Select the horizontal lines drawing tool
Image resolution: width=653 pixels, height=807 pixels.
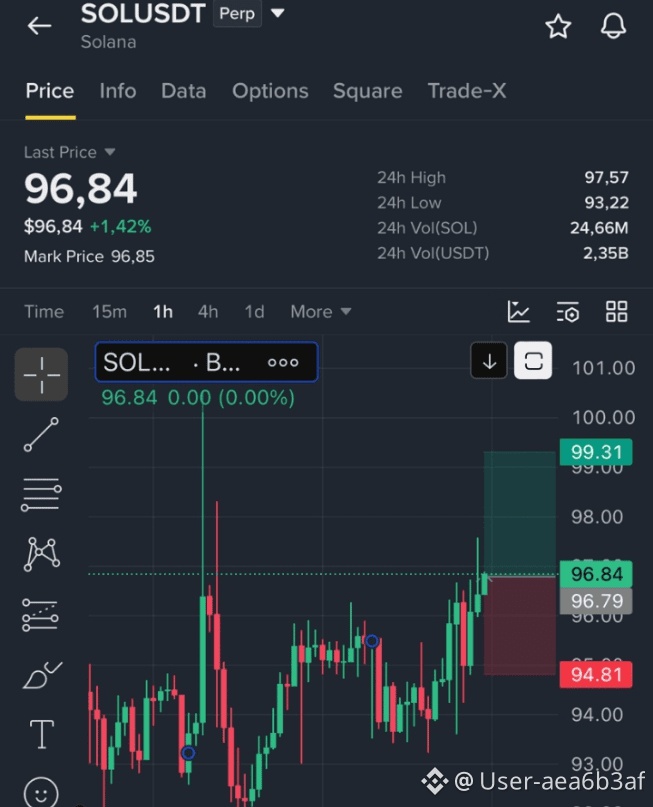pos(41,495)
